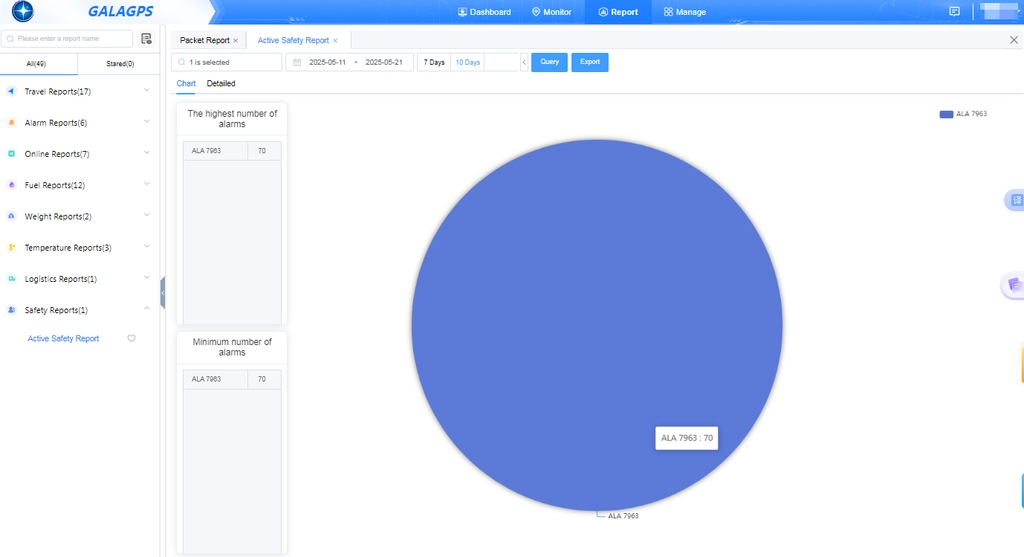Open the Dashboard navigation item

click(485, 12)
